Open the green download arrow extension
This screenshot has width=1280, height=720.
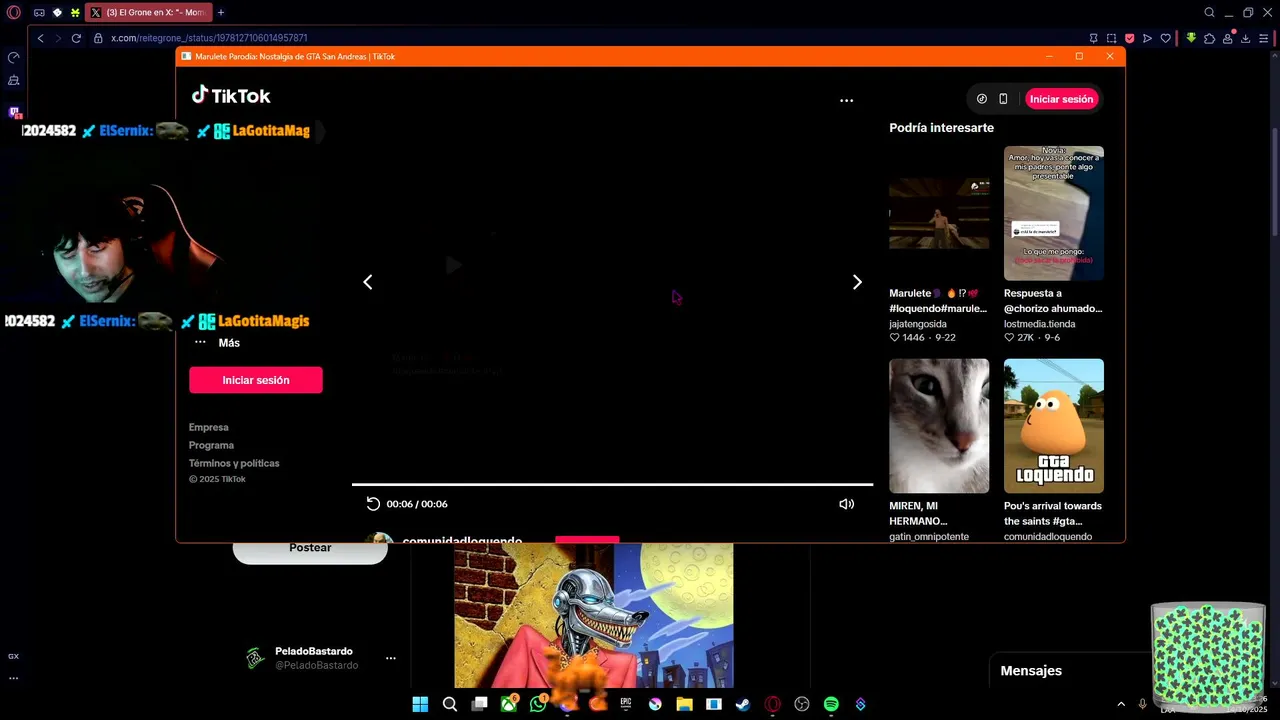(x=1191, y=38)
